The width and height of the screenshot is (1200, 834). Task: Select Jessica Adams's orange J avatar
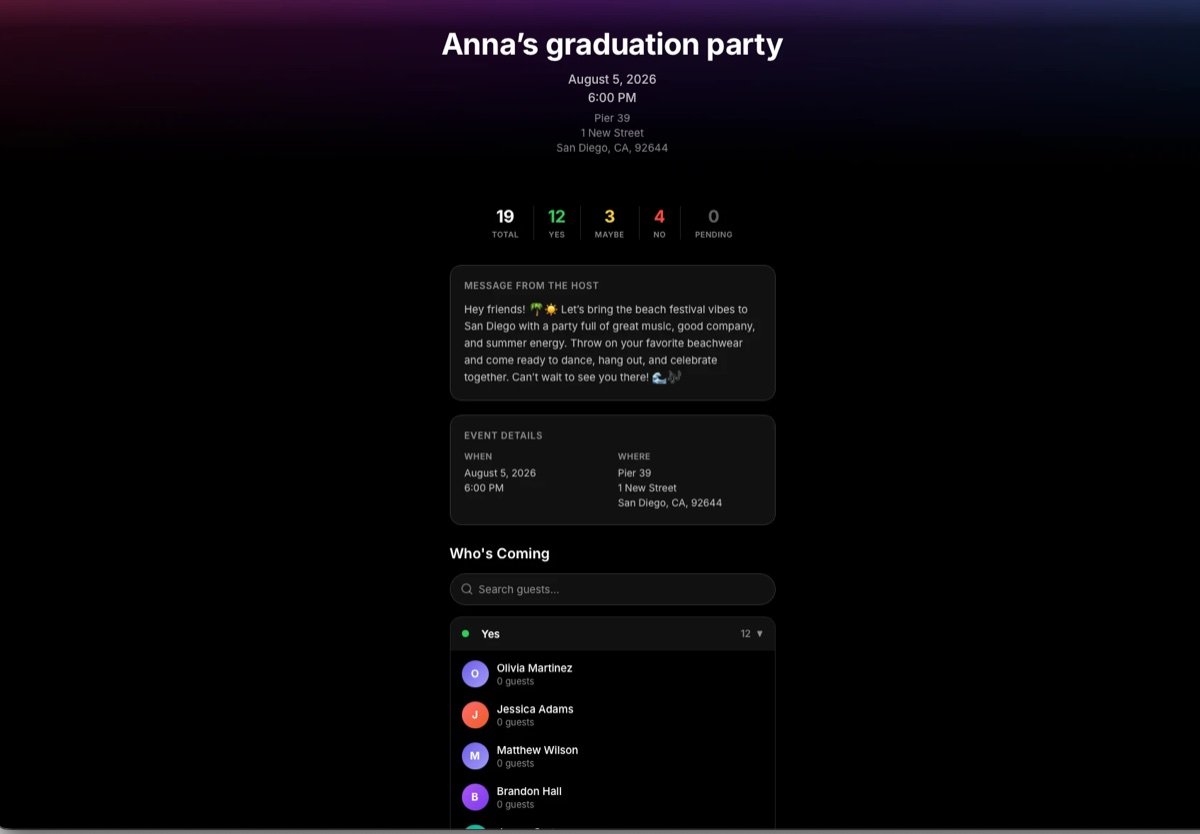point(475,715)
